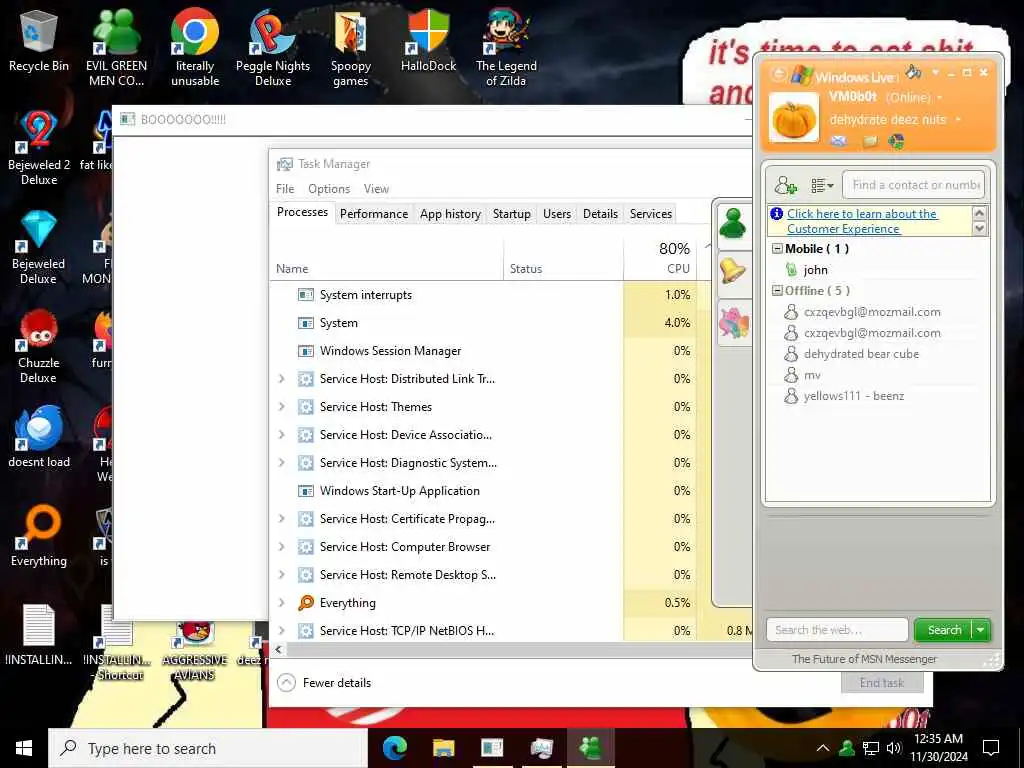
Task: Open the Messenger contact list view dropdown
Action: coord(822,186)
